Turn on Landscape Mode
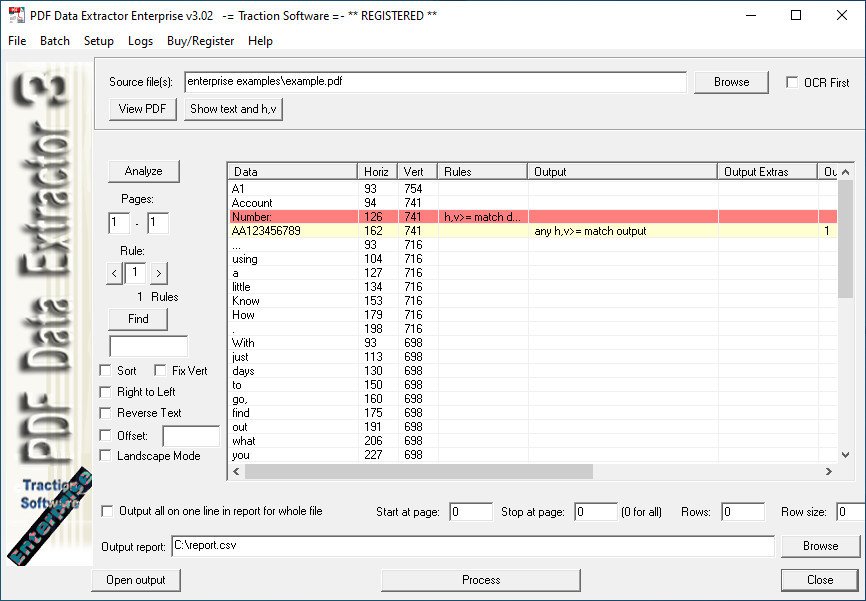Viewport: 866px width, 601px height. [x=106, y=456]
